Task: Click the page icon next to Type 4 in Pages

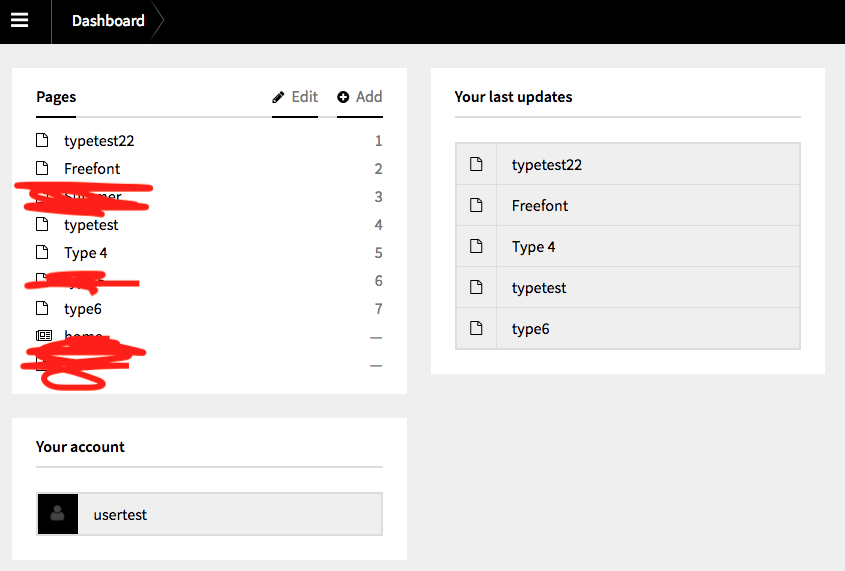Action: (x=43, y=253)
